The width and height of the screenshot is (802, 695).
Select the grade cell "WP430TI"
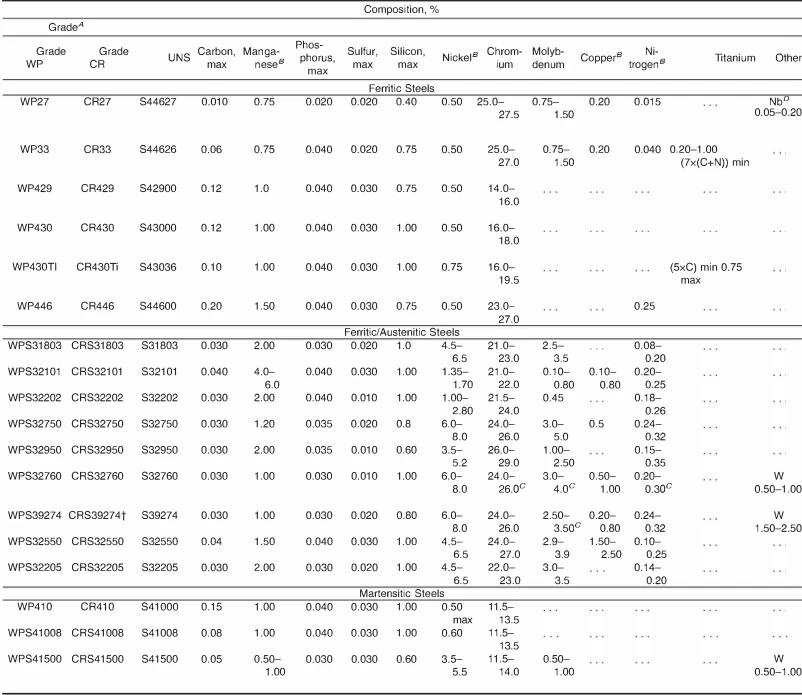click(x=34, y=267)
